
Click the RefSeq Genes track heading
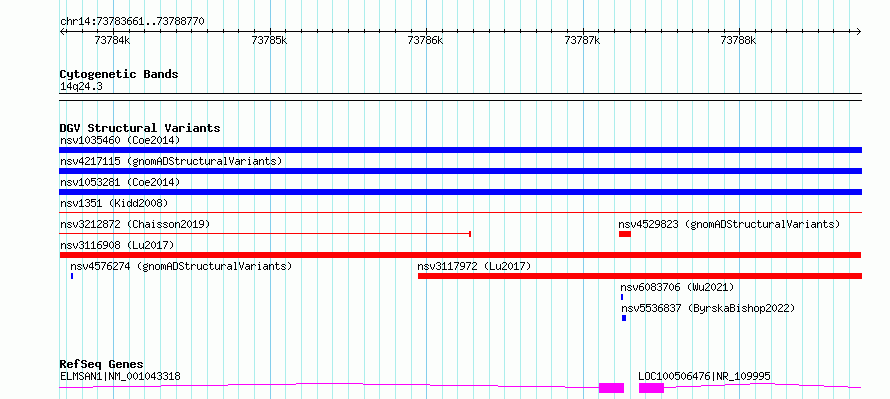(x=102, y=364)
